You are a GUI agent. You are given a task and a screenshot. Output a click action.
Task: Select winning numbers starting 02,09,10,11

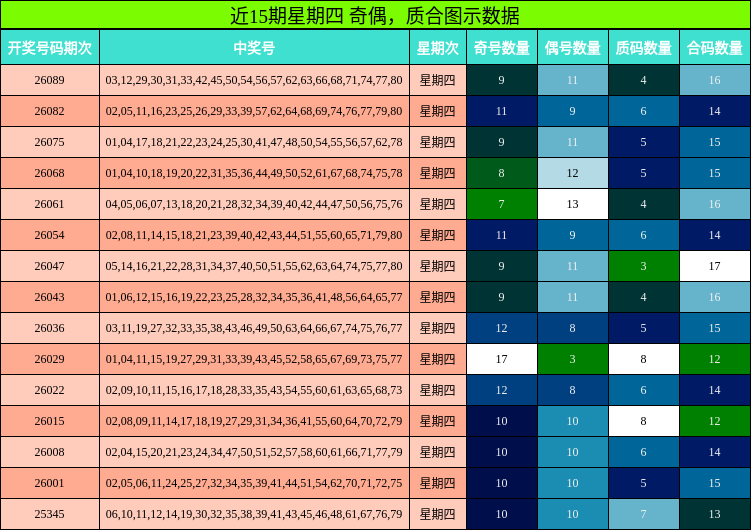(x=254, y=390)
